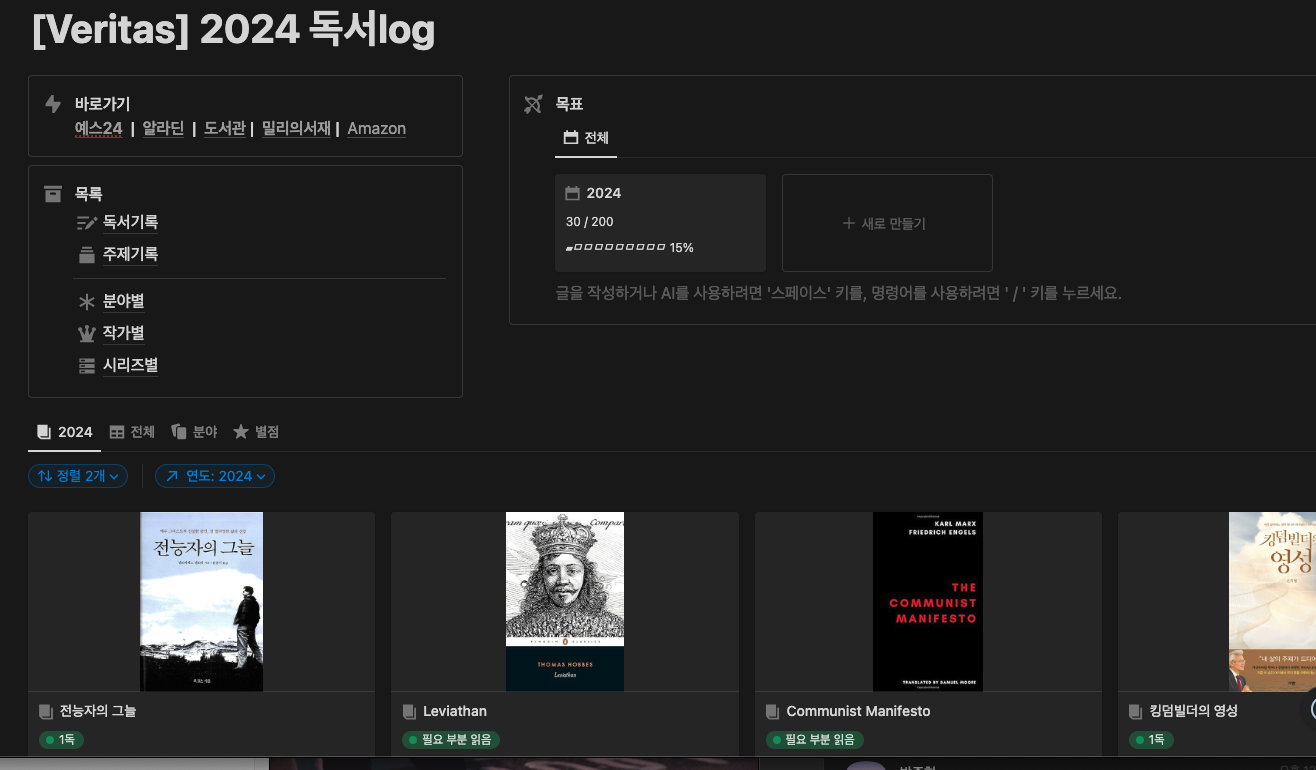Click the list icon next to 시리즈별

click(x=87, y=365)
